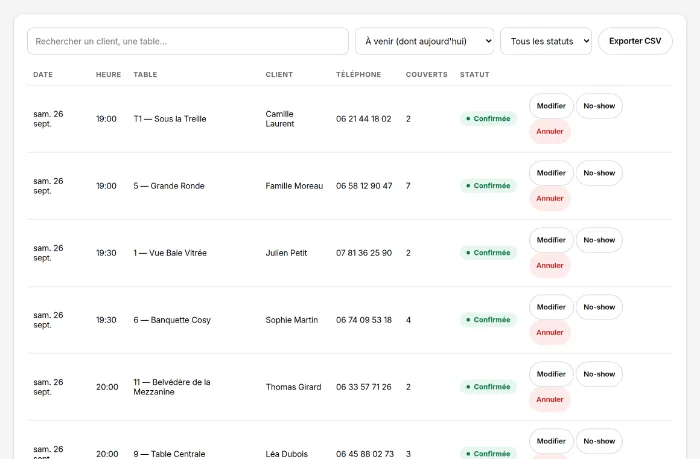Click the Exporter CSV button

tap(635, 41)
